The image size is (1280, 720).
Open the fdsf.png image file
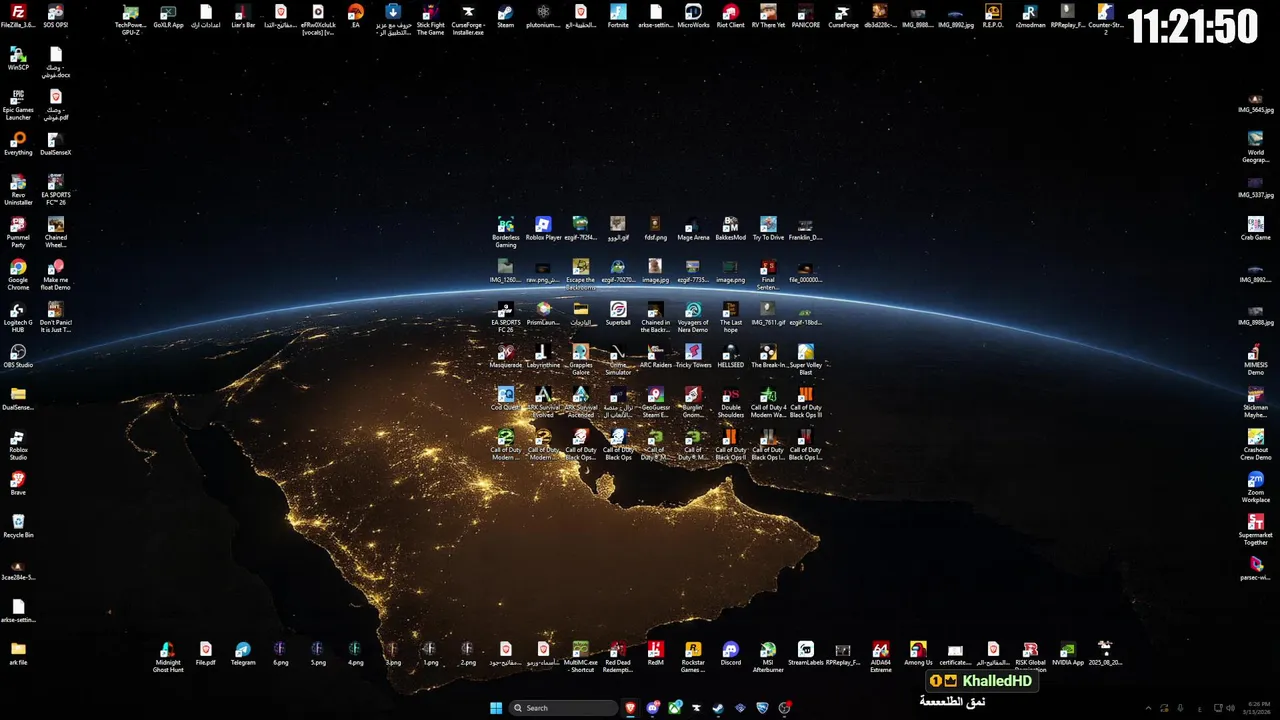point(656,229)
